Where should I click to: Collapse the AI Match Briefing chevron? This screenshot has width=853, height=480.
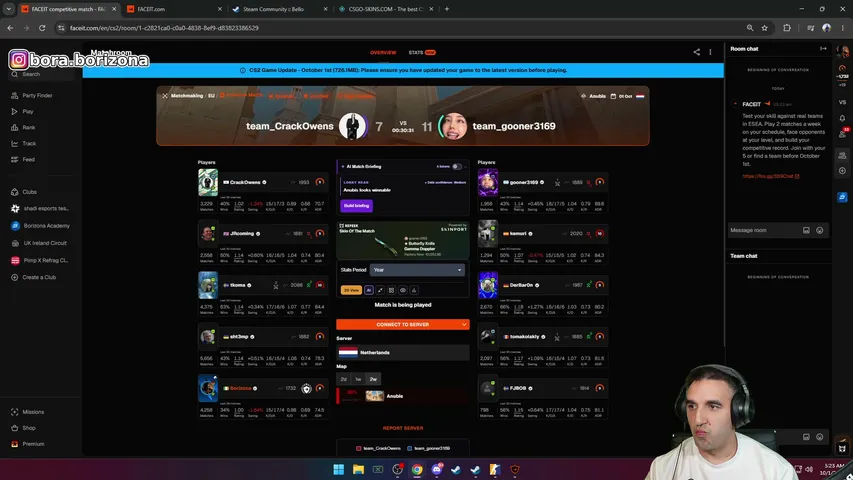click(466, 167)
